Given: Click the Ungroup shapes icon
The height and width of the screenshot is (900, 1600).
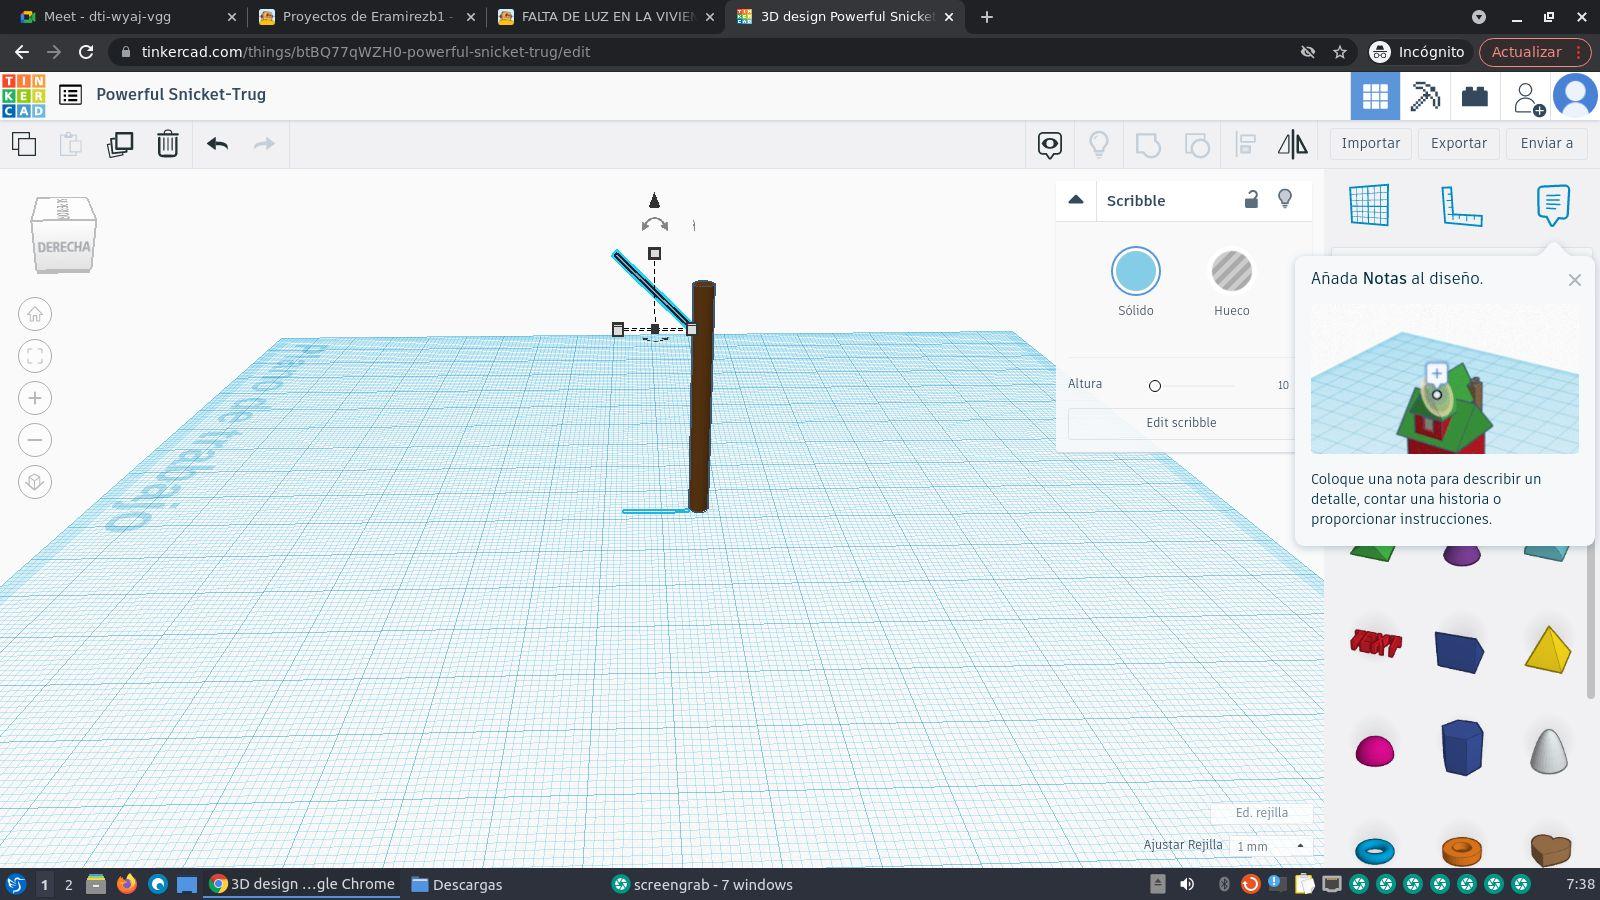Looking at the screenshot, I should (x=1197, y=145).
